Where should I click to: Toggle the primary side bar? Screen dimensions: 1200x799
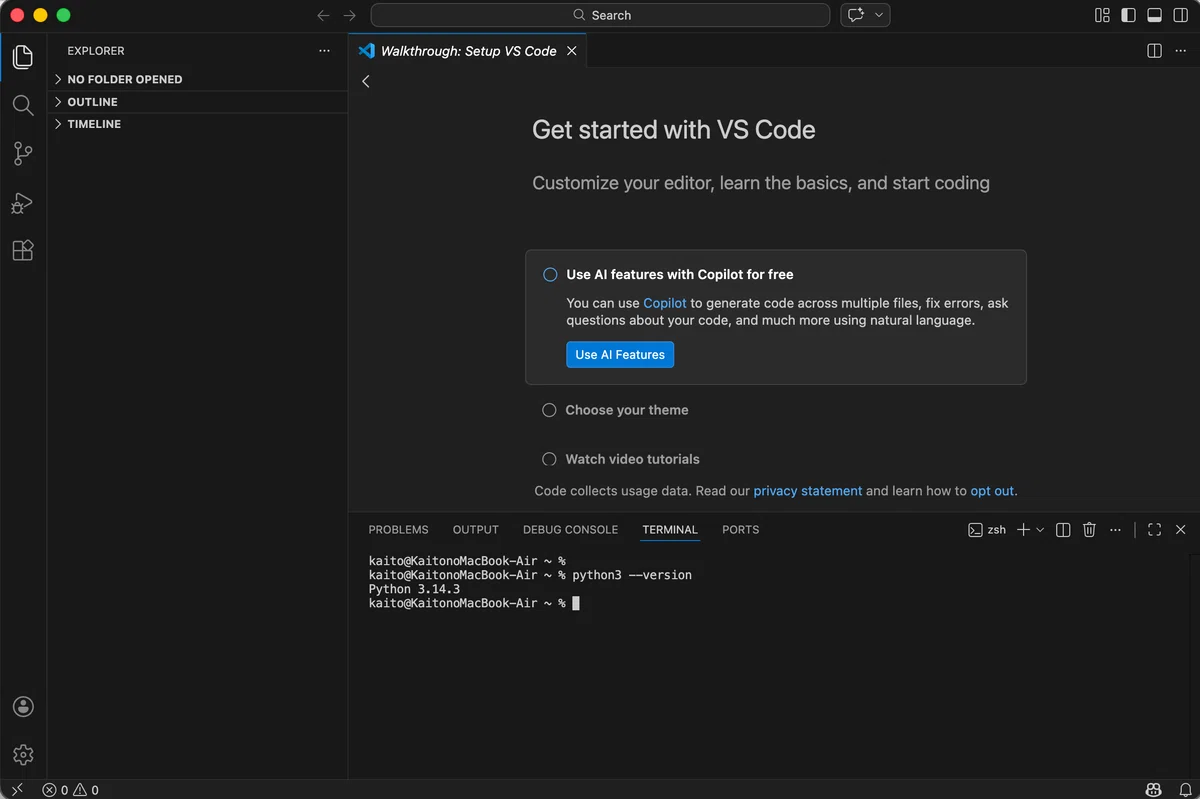(1128, 15)
